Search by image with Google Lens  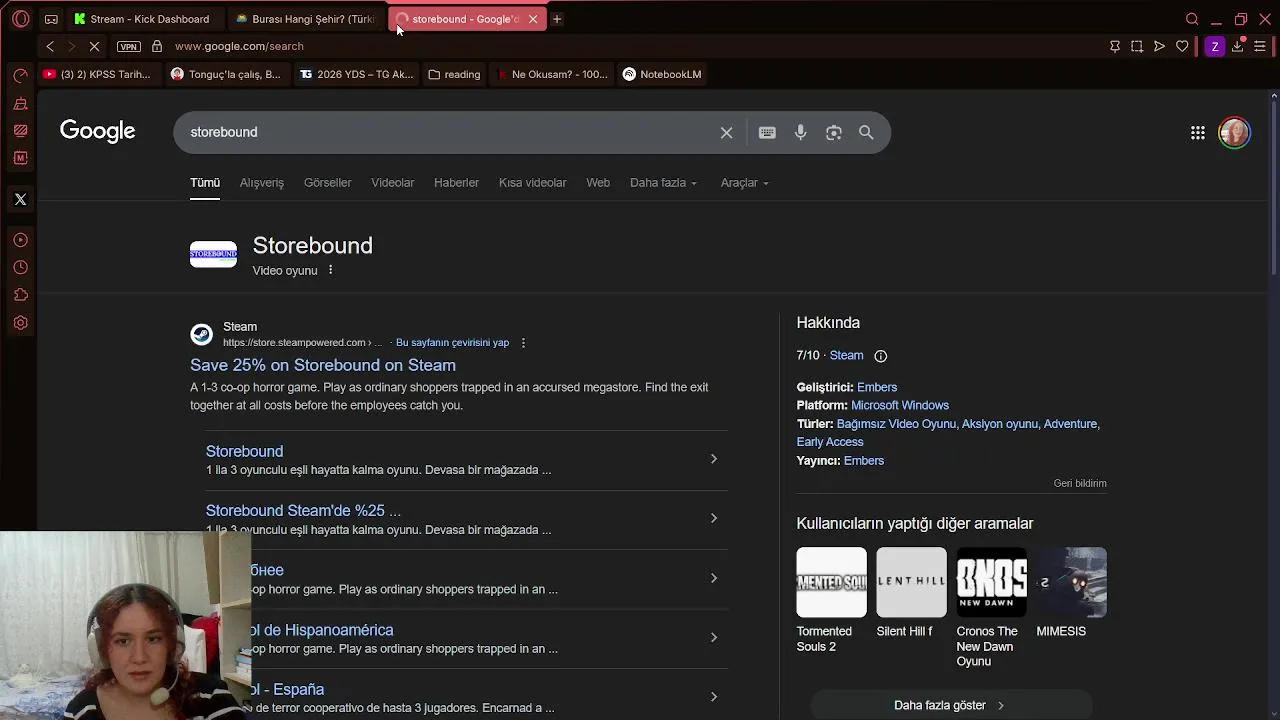click(x=834, y=133)
